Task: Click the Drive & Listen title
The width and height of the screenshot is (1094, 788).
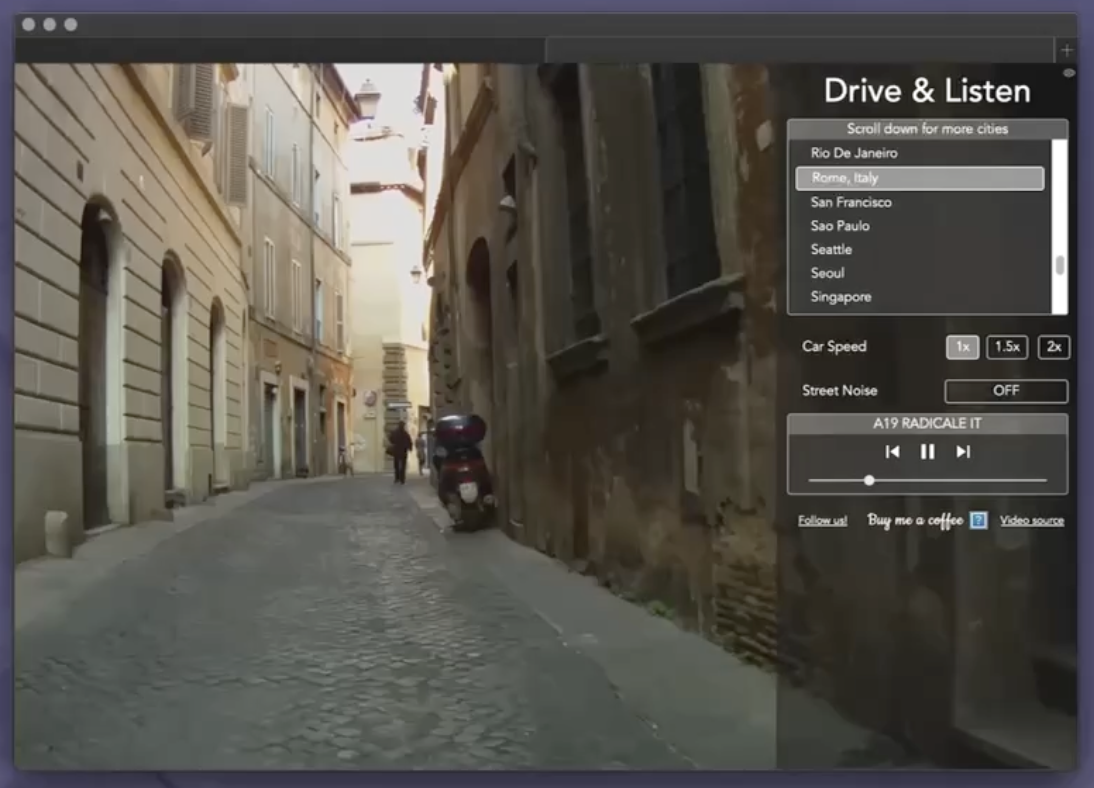Action: pos(927,91)
